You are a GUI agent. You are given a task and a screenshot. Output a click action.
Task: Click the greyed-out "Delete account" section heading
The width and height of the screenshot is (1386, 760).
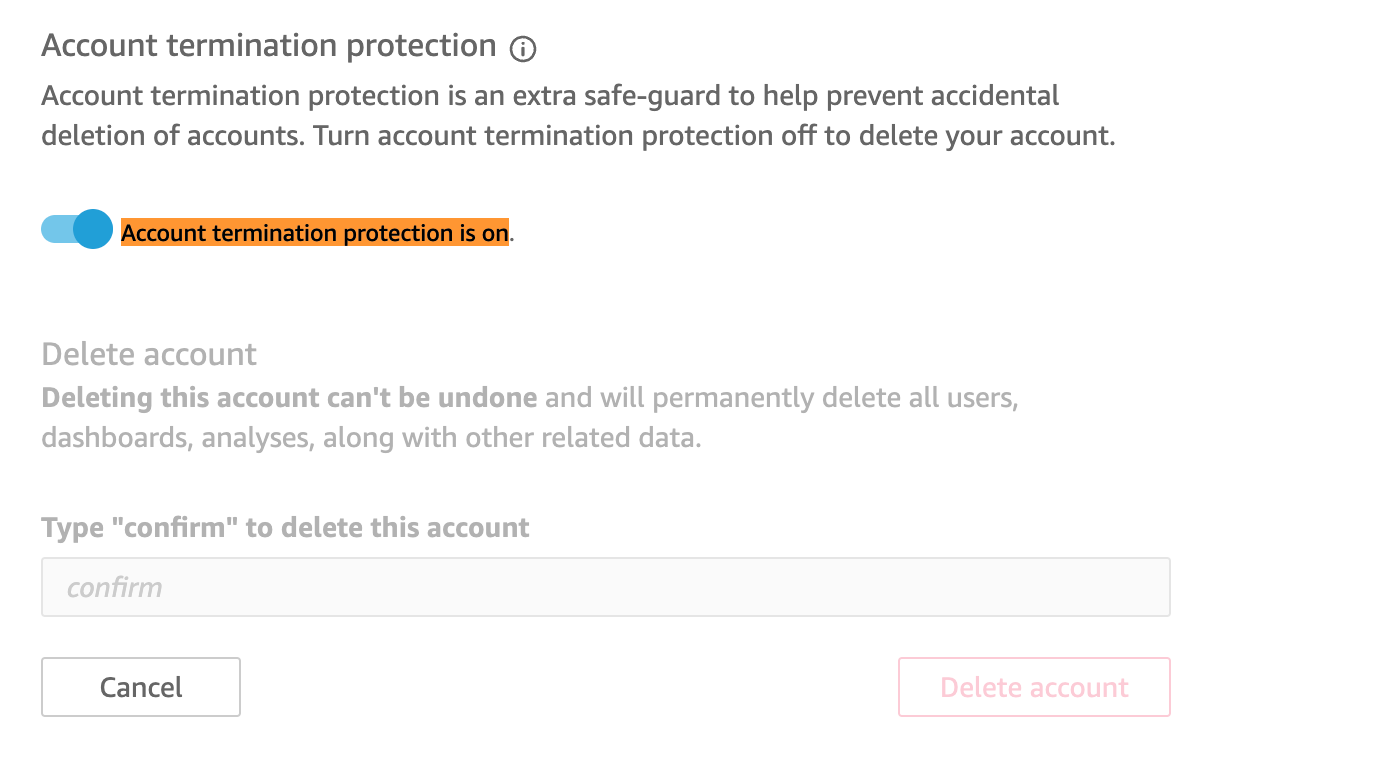coord(149,354)
